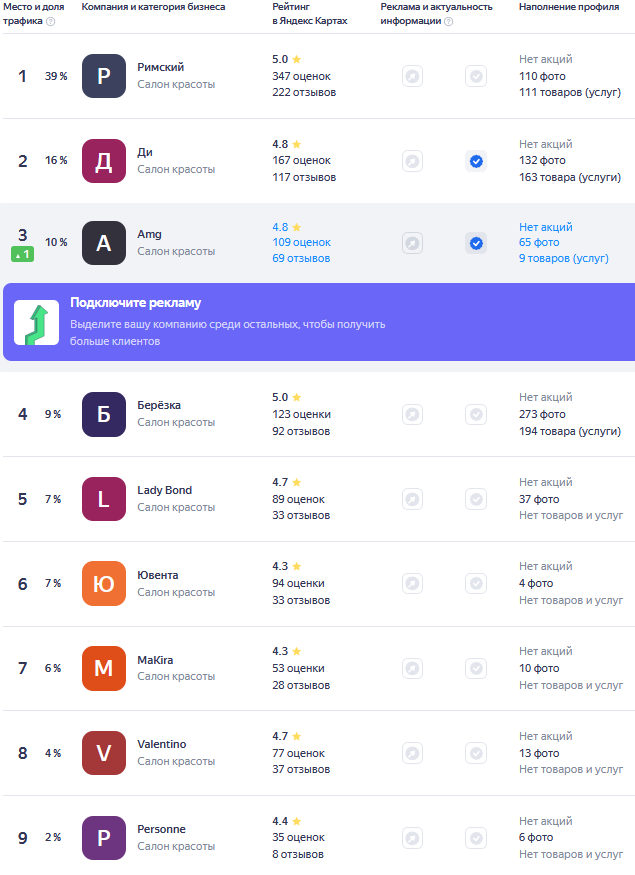
Task: Click the green arrow icon on the promo banner
Action: tap(36, 322)
